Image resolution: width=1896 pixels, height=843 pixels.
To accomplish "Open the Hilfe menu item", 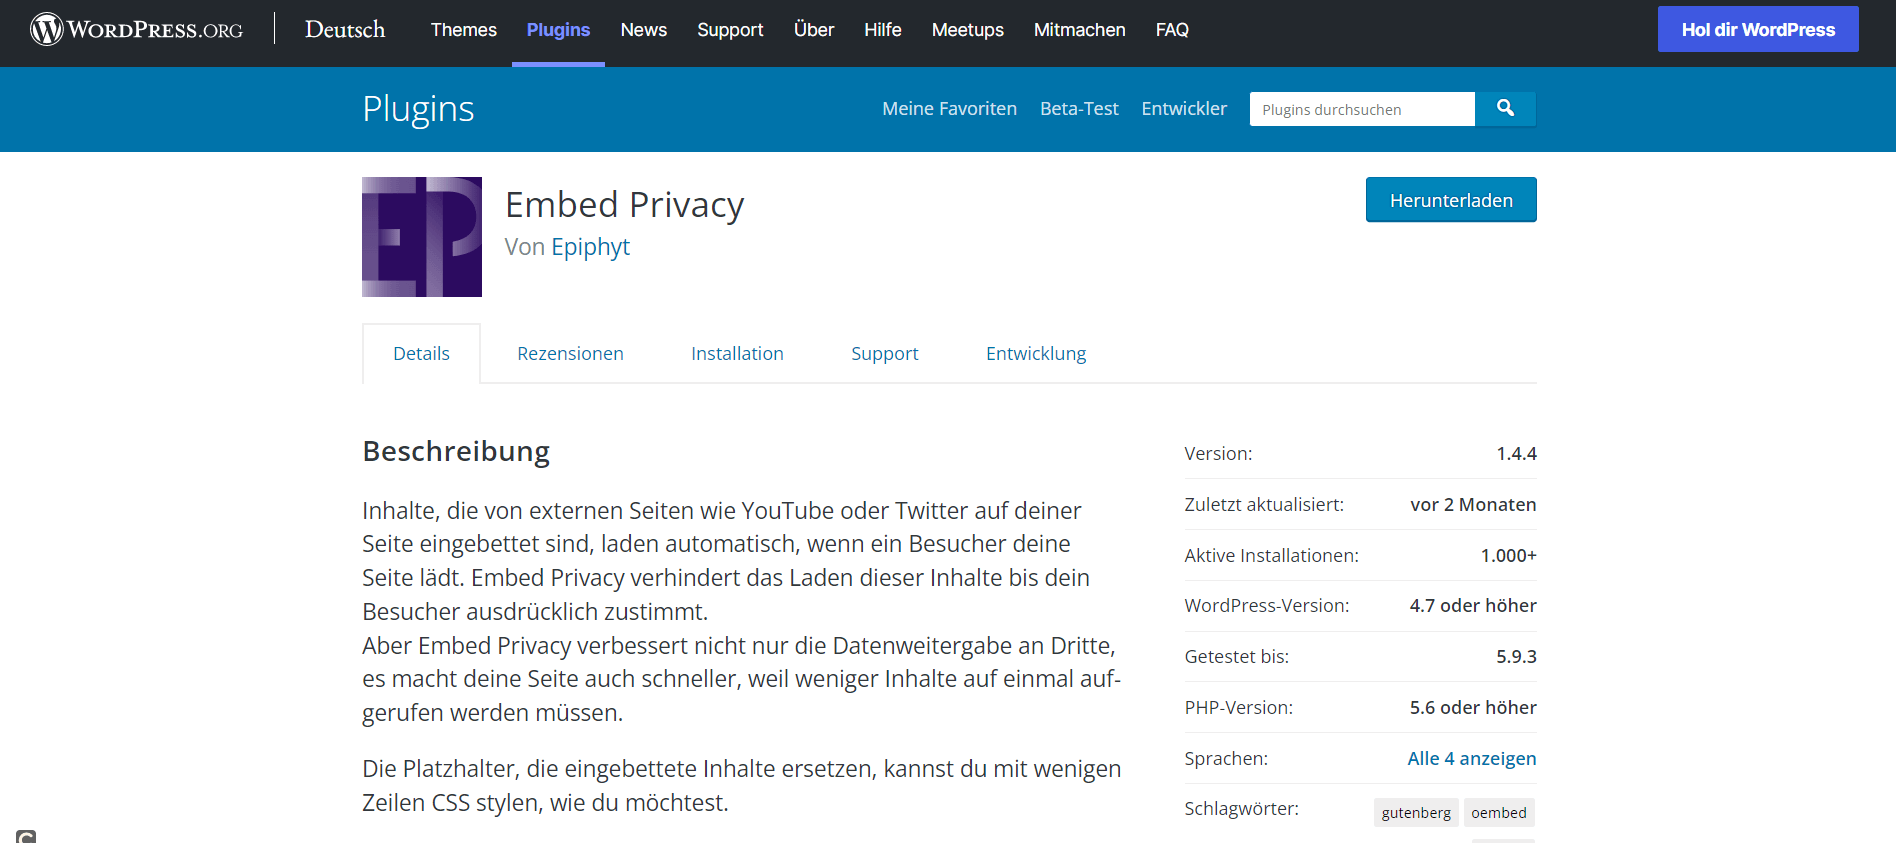I will (x=883, y=30).
